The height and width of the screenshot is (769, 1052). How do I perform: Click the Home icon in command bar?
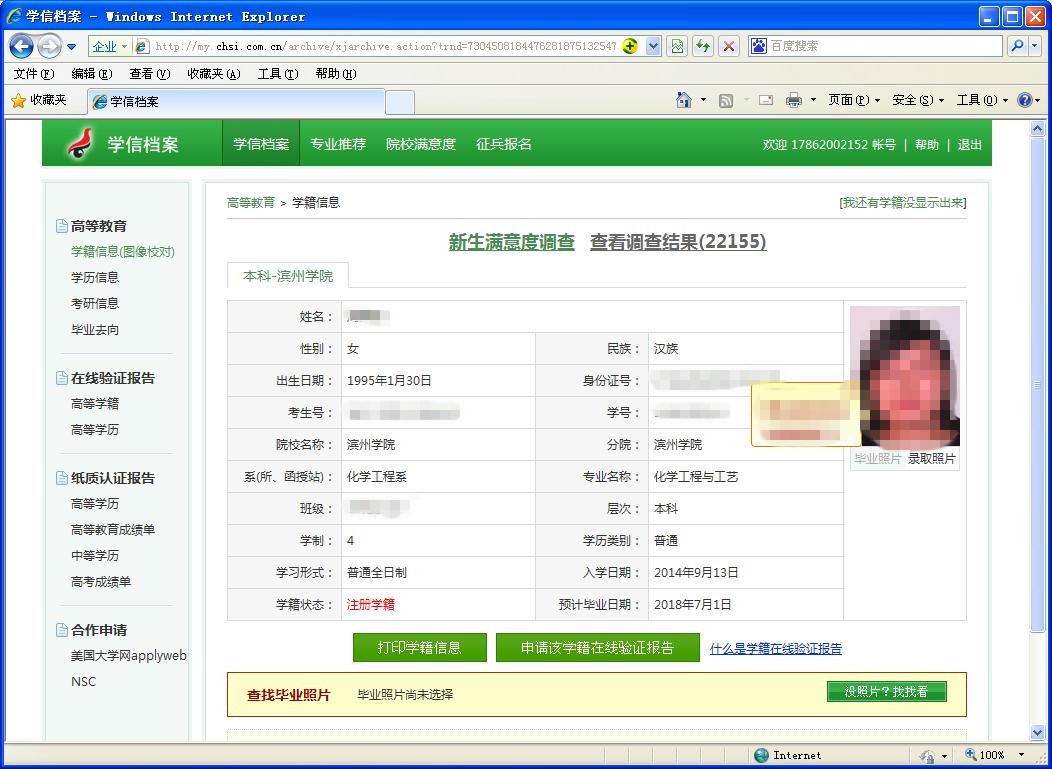click(684, 100)
